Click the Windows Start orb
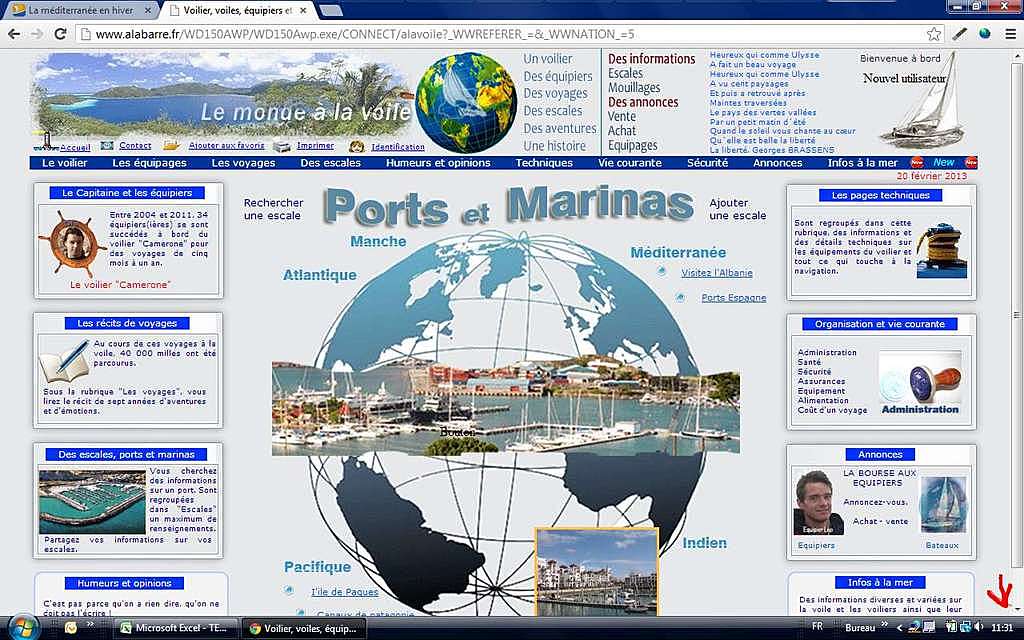Image resolution: width=1024 pixels, height=640 pixels. (x=22, y=628)
